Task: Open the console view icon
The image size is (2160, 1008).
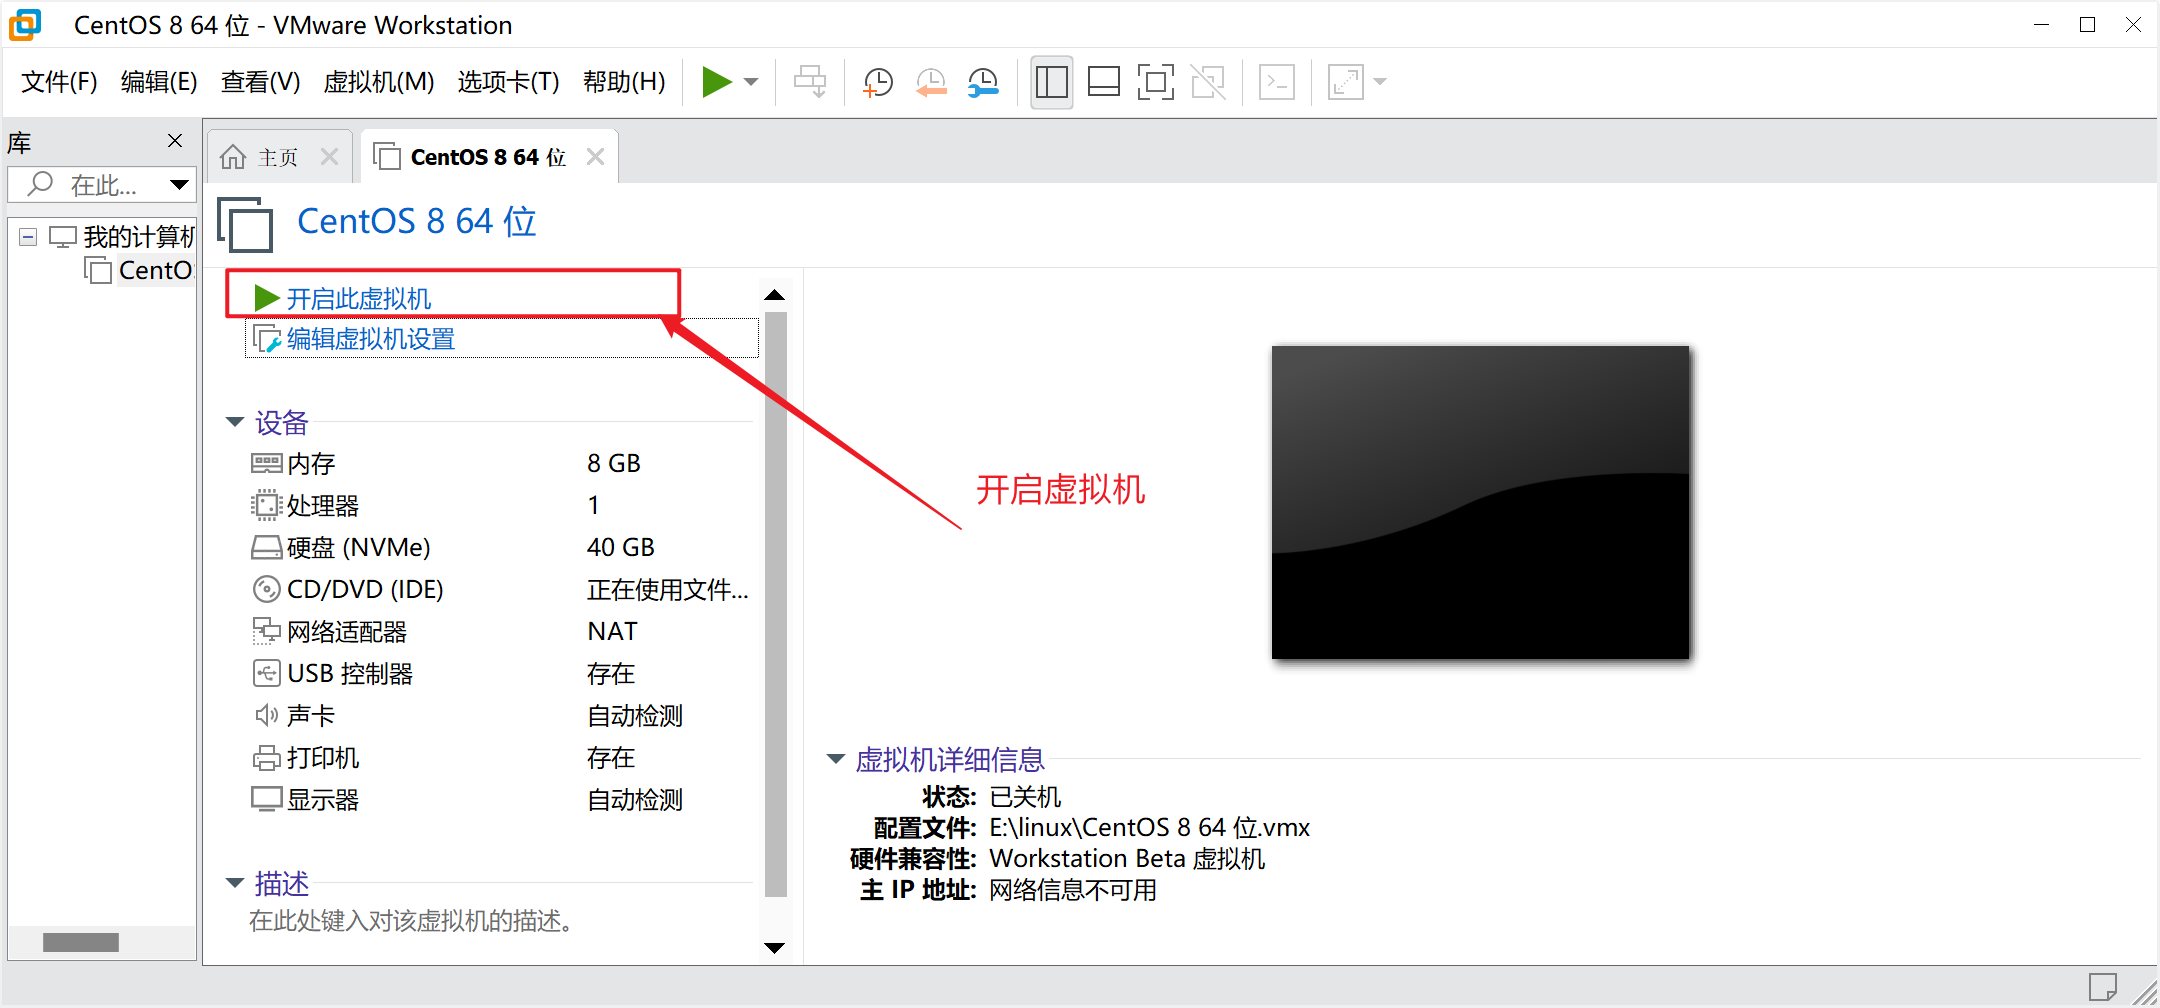Action: point(1277,82)
